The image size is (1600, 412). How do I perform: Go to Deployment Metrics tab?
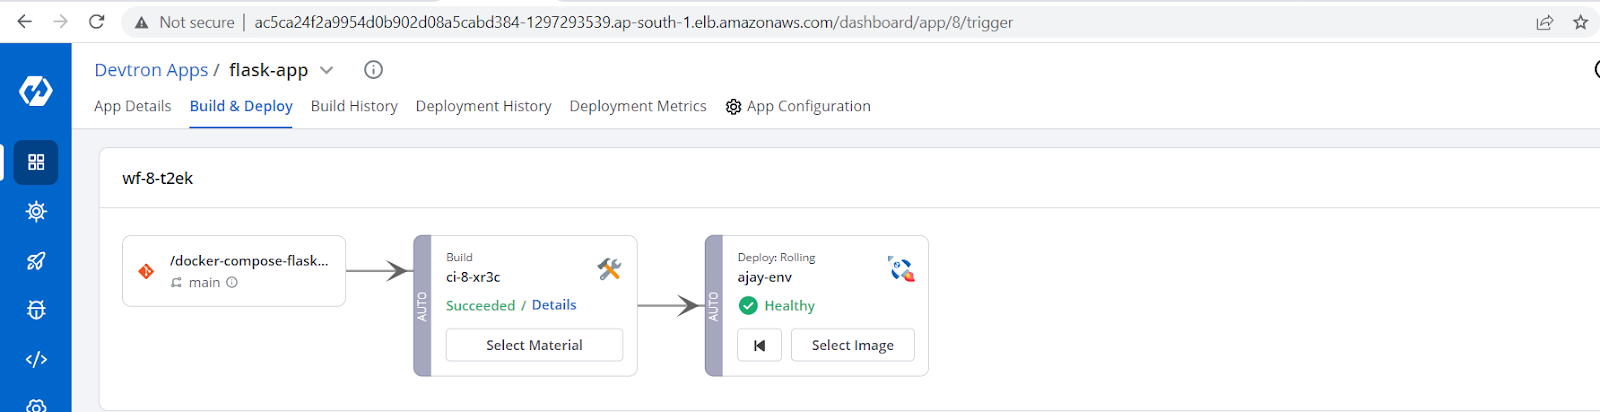(638, 106)
